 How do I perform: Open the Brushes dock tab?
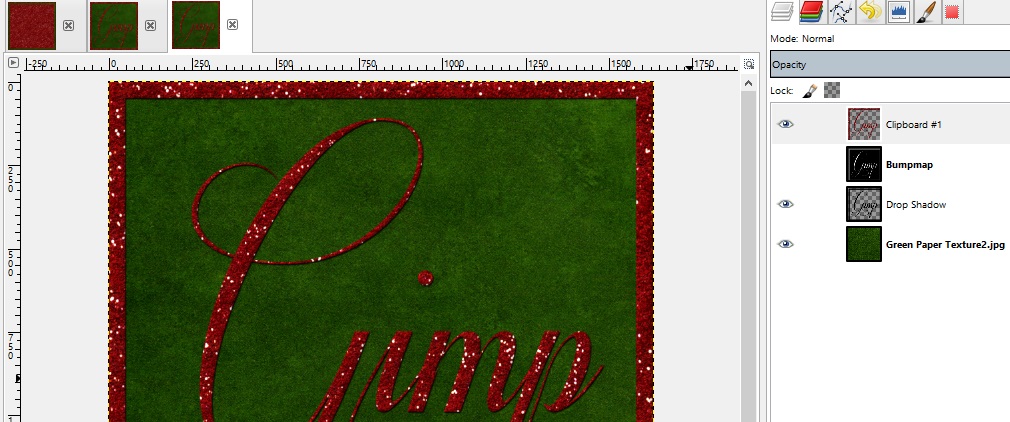926,12
